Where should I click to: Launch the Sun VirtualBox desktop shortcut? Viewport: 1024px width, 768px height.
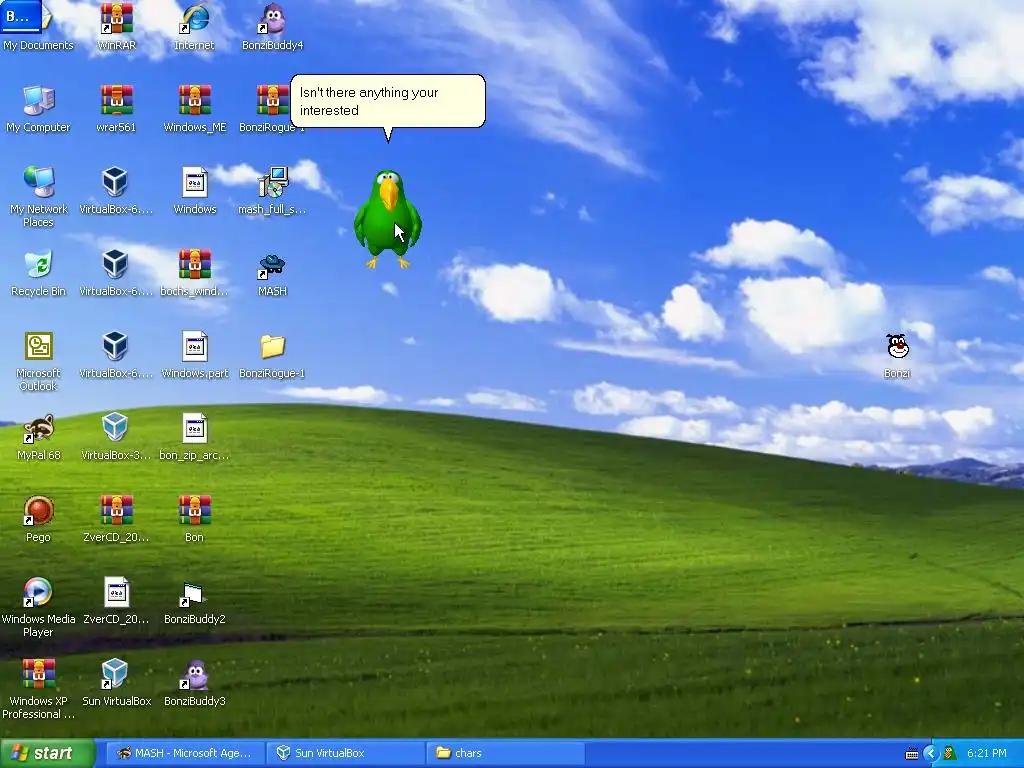pos(116,675)
